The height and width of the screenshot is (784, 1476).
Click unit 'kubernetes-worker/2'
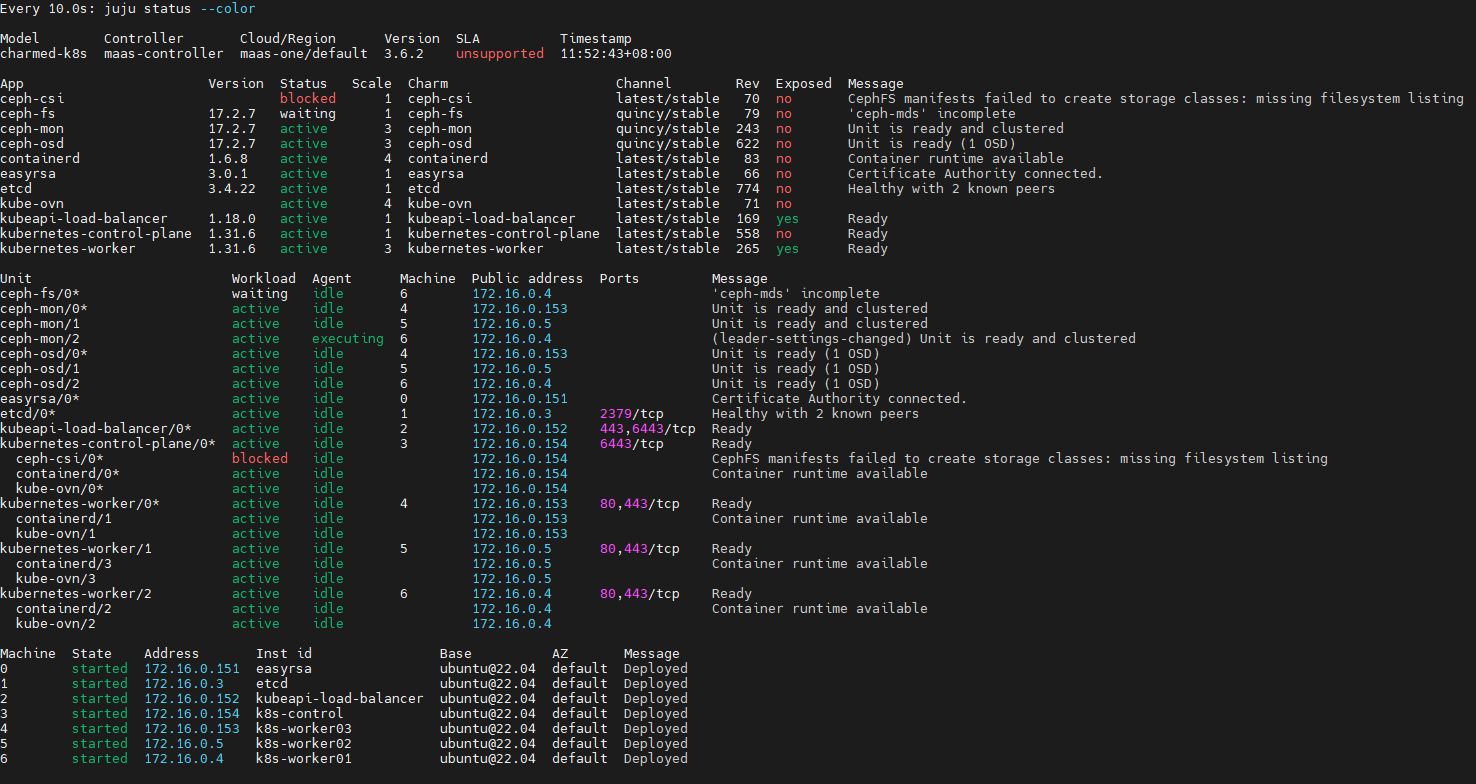tap(76, 594)
